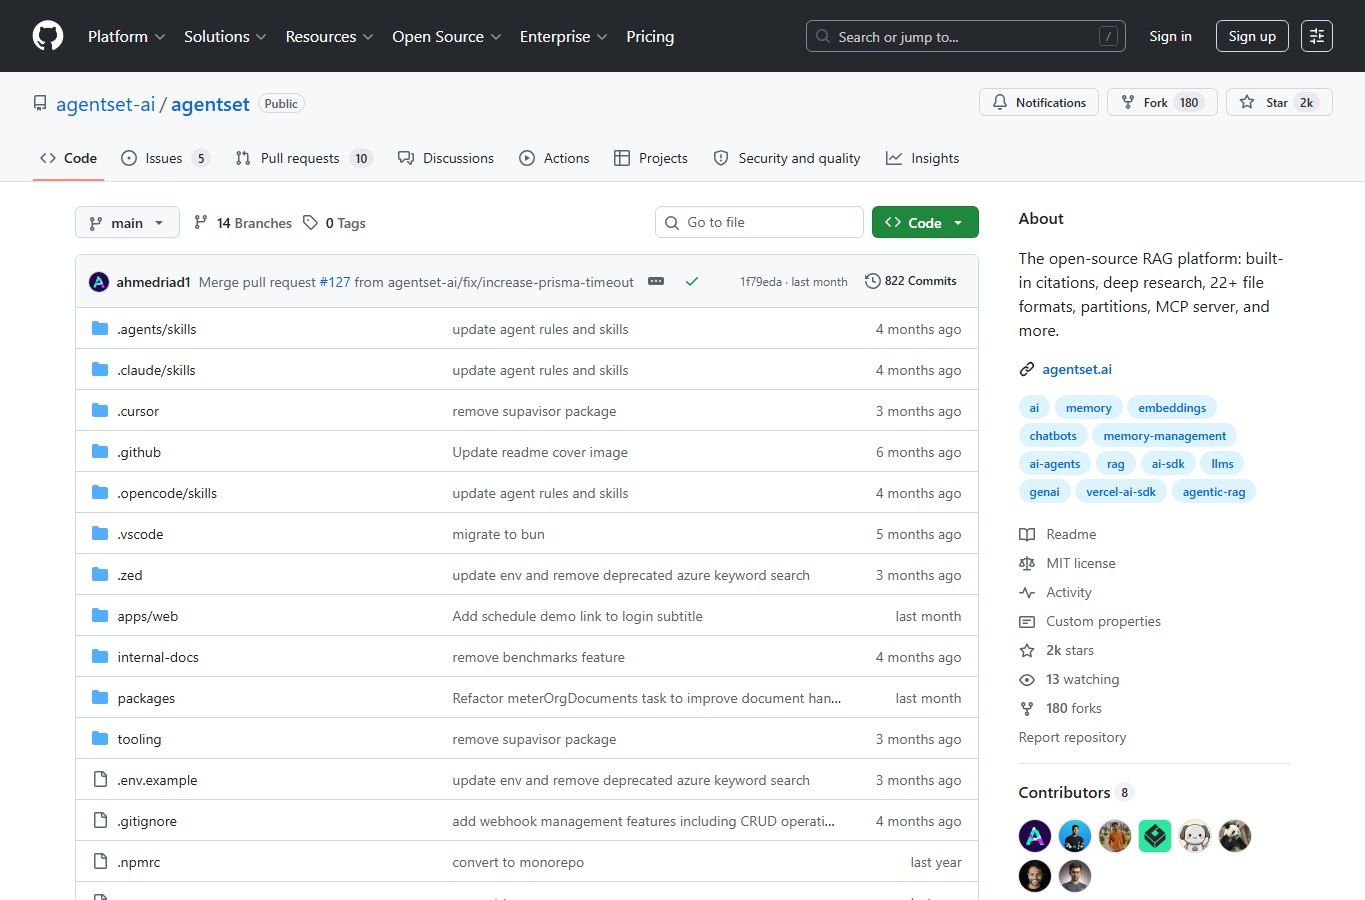The width and height of the screenshot is (1365, 900).
Task: Click the branch icon beside 14 Branches
Action: (201, 222)
